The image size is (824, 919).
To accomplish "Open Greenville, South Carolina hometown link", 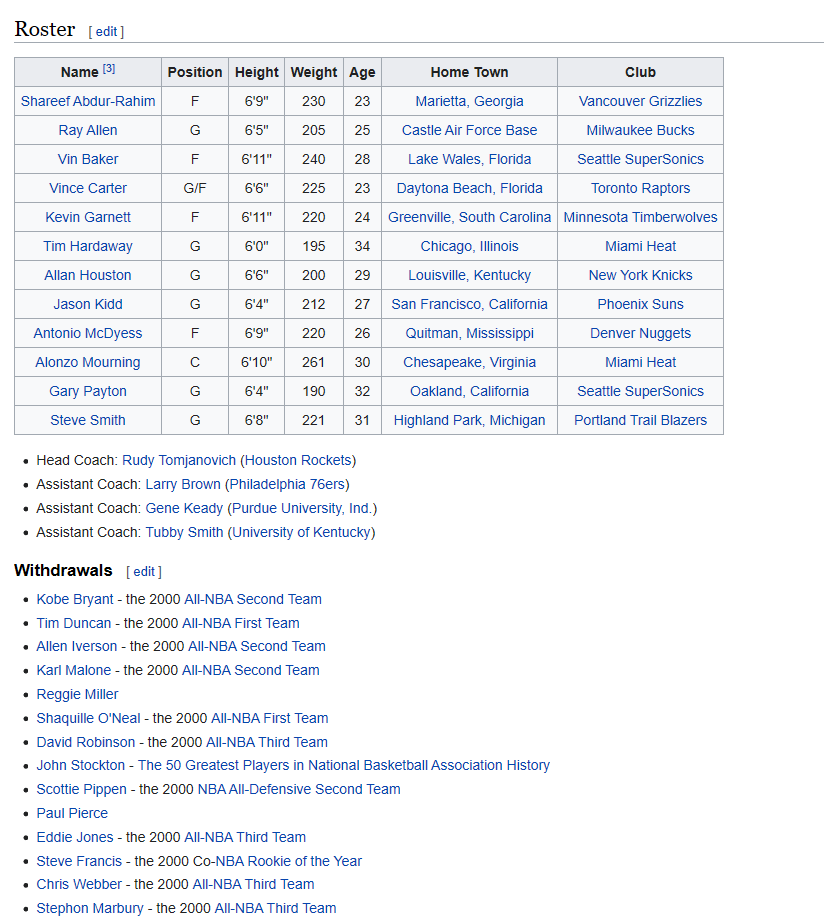I will (x=469, y=217).
